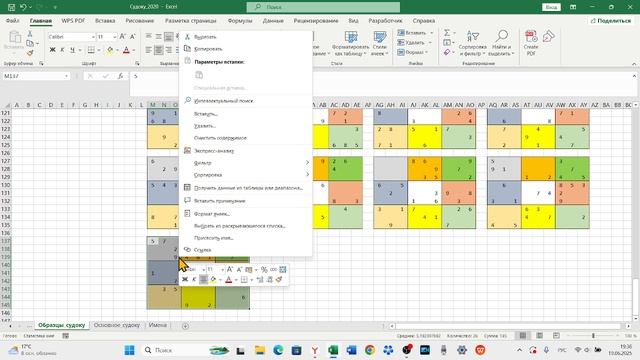
Task: Open Сортировка и фильтр dropdown in ribbon
Action: [x=473, y=44]
